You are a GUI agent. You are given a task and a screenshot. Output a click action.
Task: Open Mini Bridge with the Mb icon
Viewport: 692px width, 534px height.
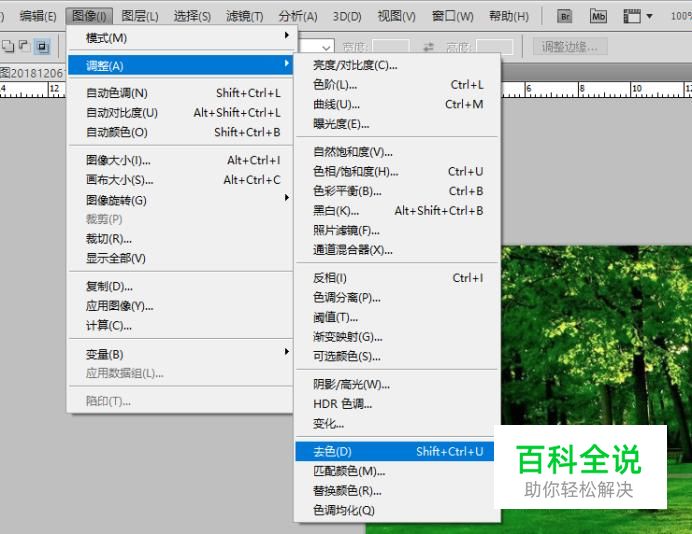pos(598,16)
